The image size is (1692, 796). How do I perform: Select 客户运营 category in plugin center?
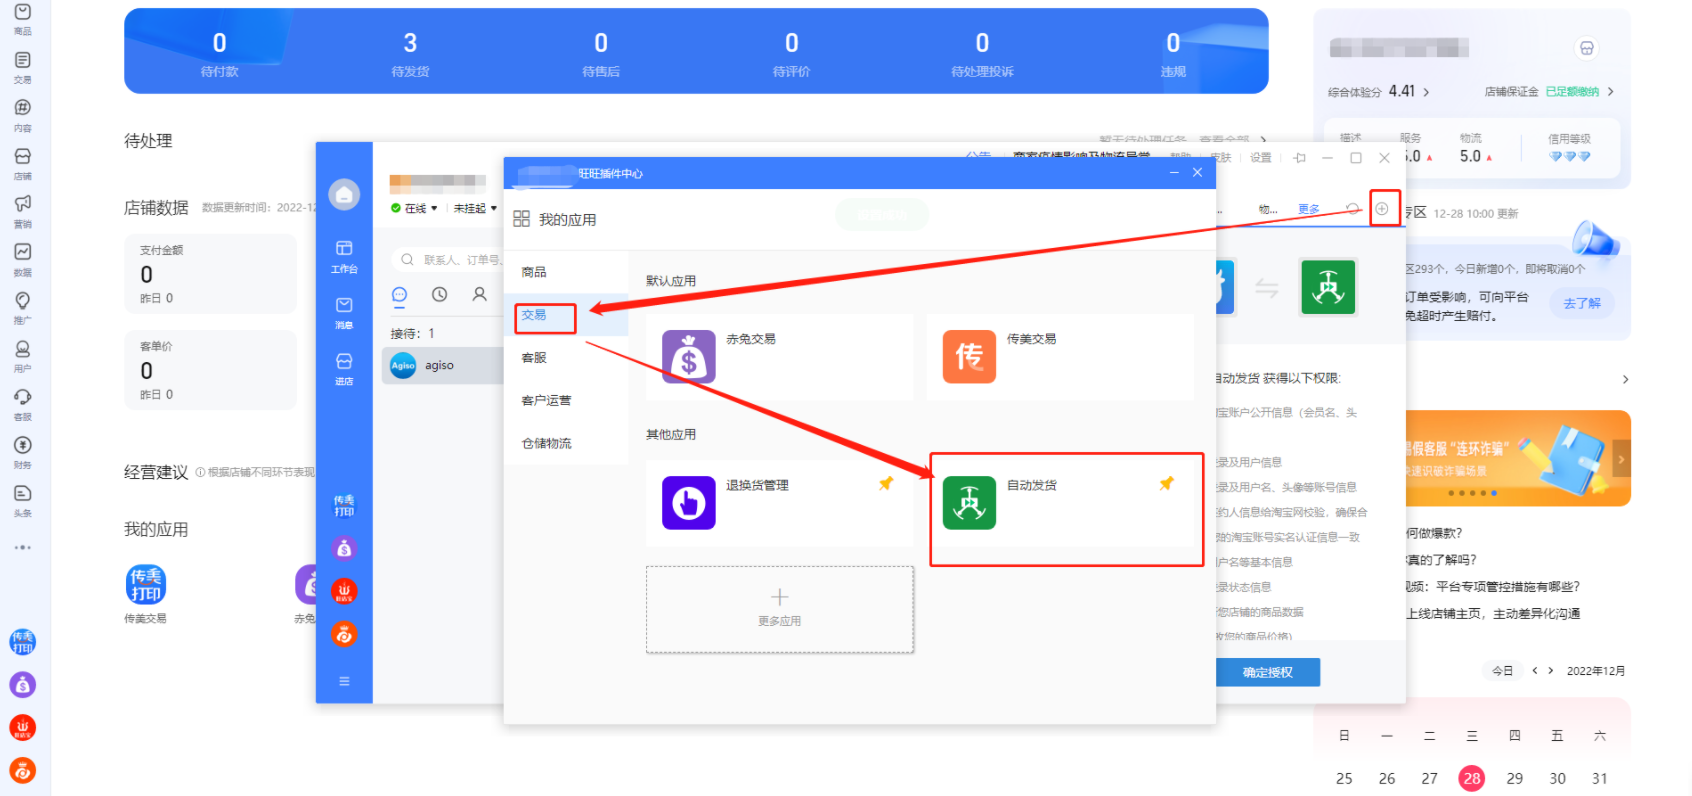[546, 401]
